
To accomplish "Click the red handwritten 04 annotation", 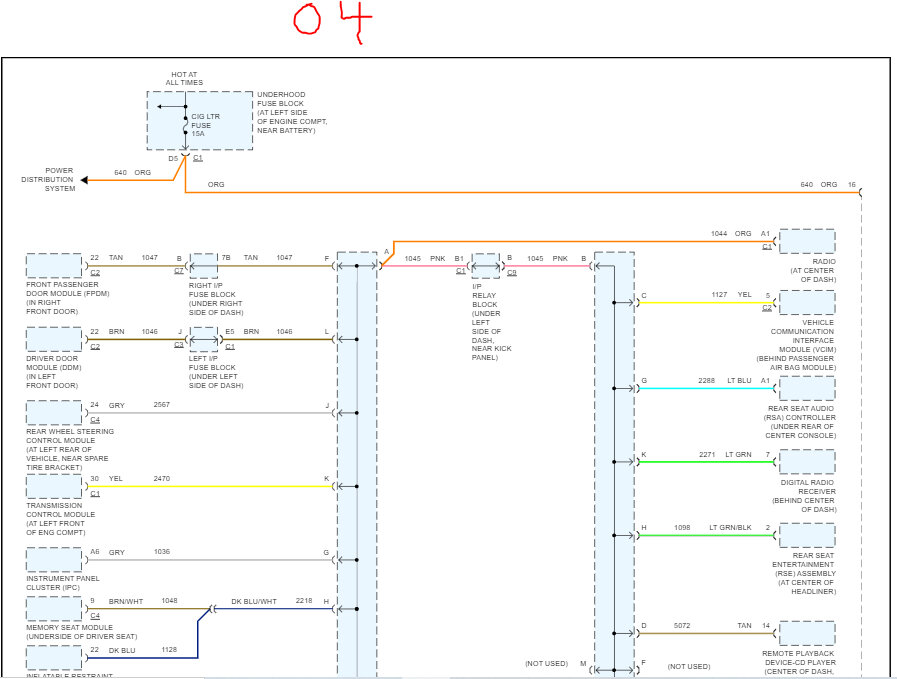I will tap(332, 21).
